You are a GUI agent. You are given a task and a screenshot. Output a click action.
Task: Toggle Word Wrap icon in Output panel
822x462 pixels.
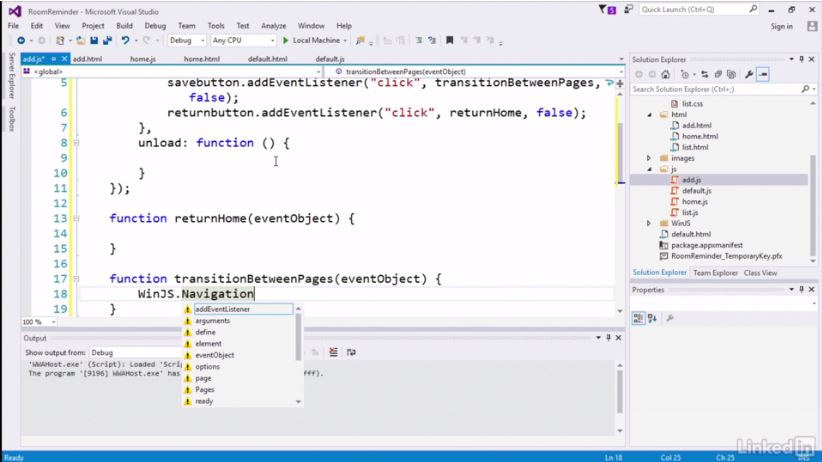351,352
